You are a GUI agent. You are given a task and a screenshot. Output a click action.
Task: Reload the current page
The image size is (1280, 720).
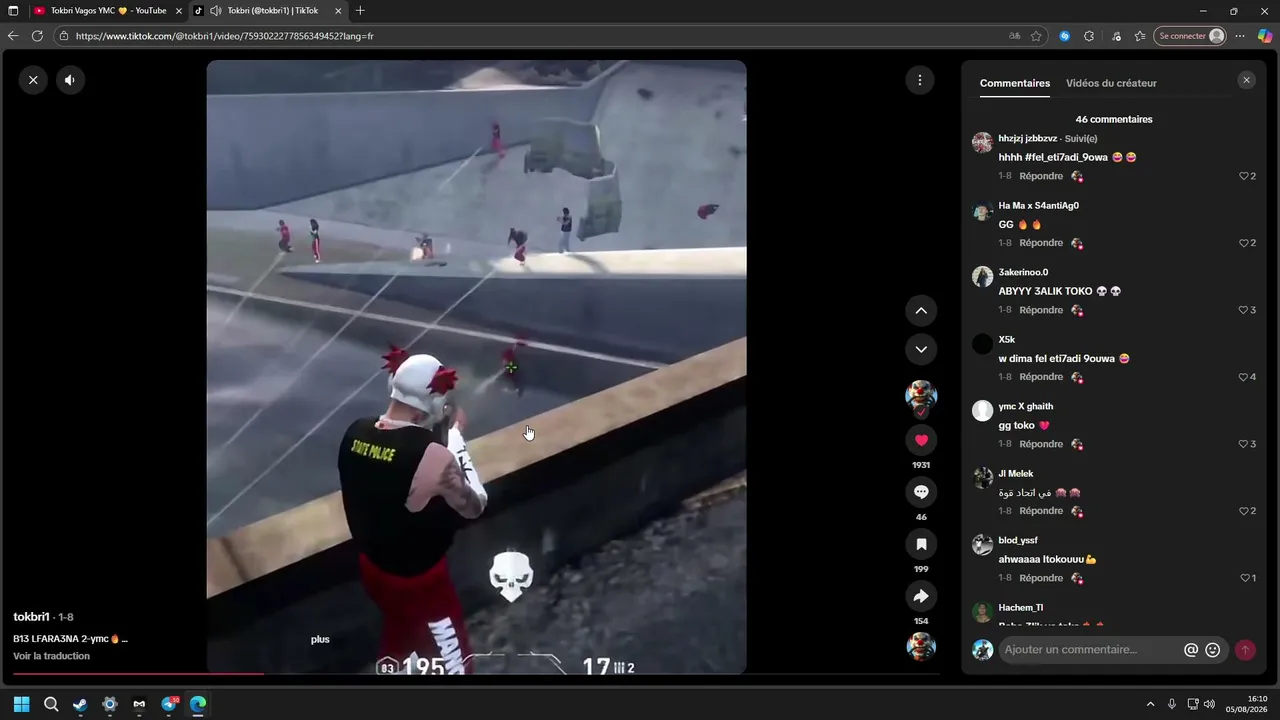click(x=37, y=36)
